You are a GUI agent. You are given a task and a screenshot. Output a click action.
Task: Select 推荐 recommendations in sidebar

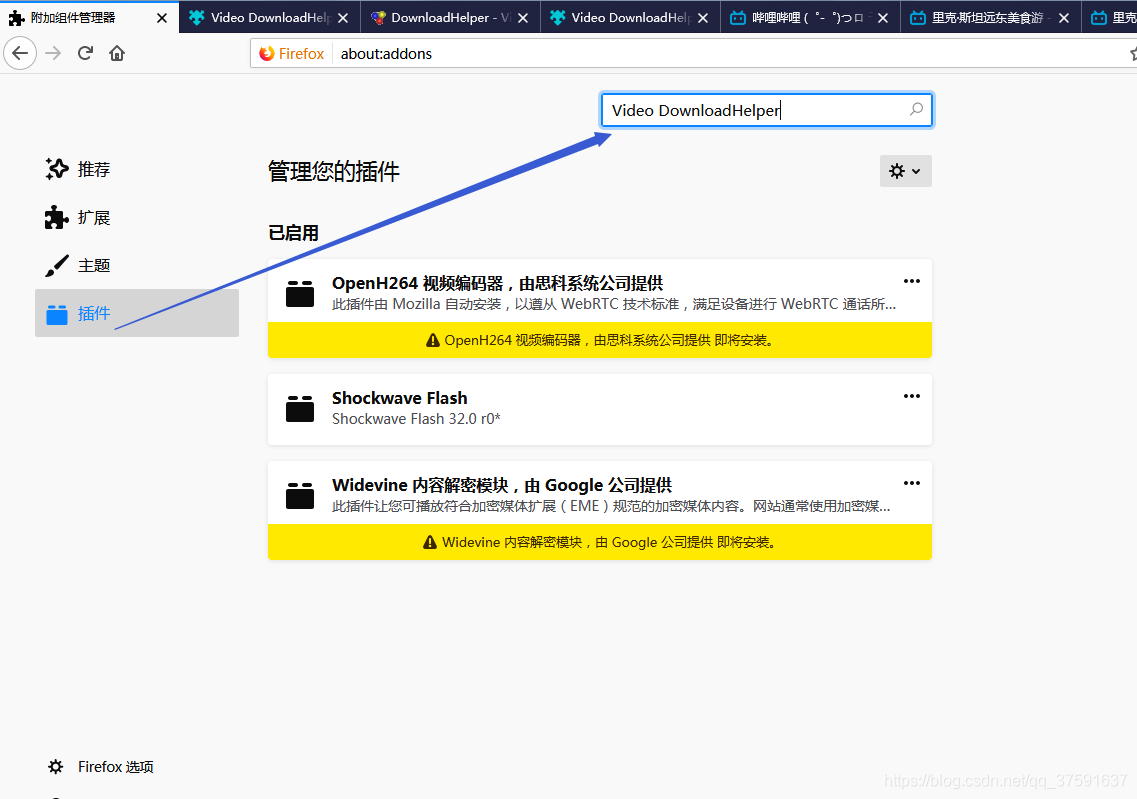click(136, 169)
